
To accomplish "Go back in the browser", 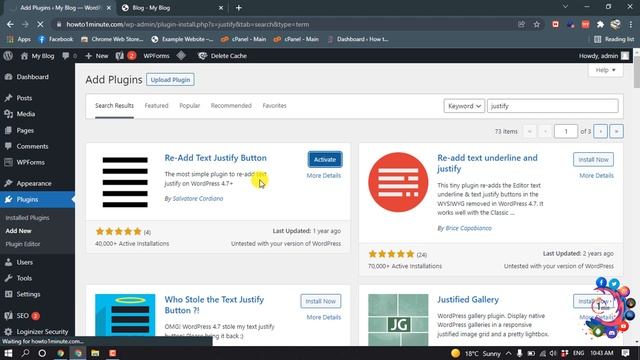I will (10, 24).
